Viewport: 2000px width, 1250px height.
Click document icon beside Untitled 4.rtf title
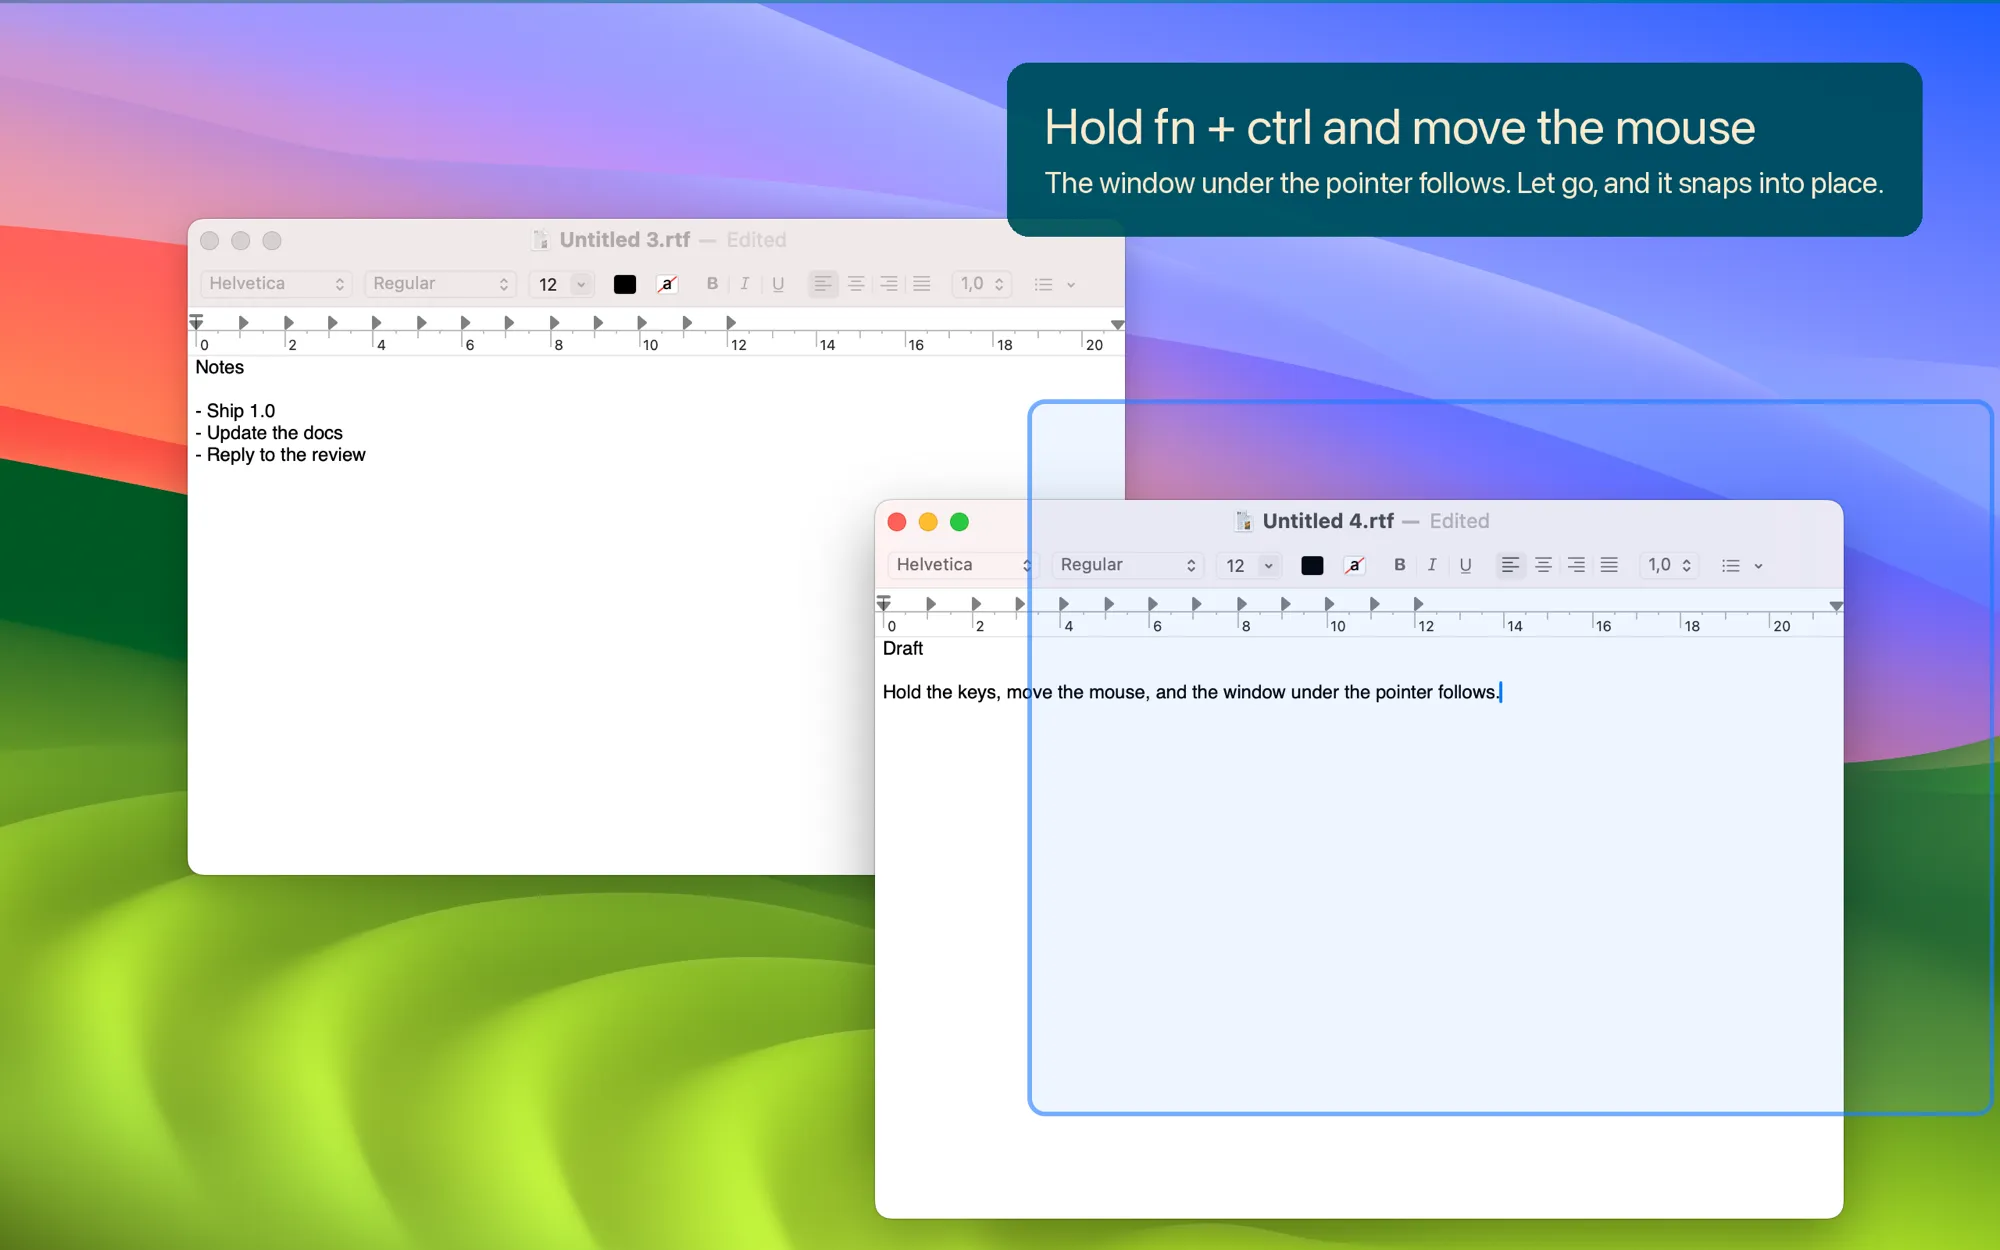(x=1243, y=521)
